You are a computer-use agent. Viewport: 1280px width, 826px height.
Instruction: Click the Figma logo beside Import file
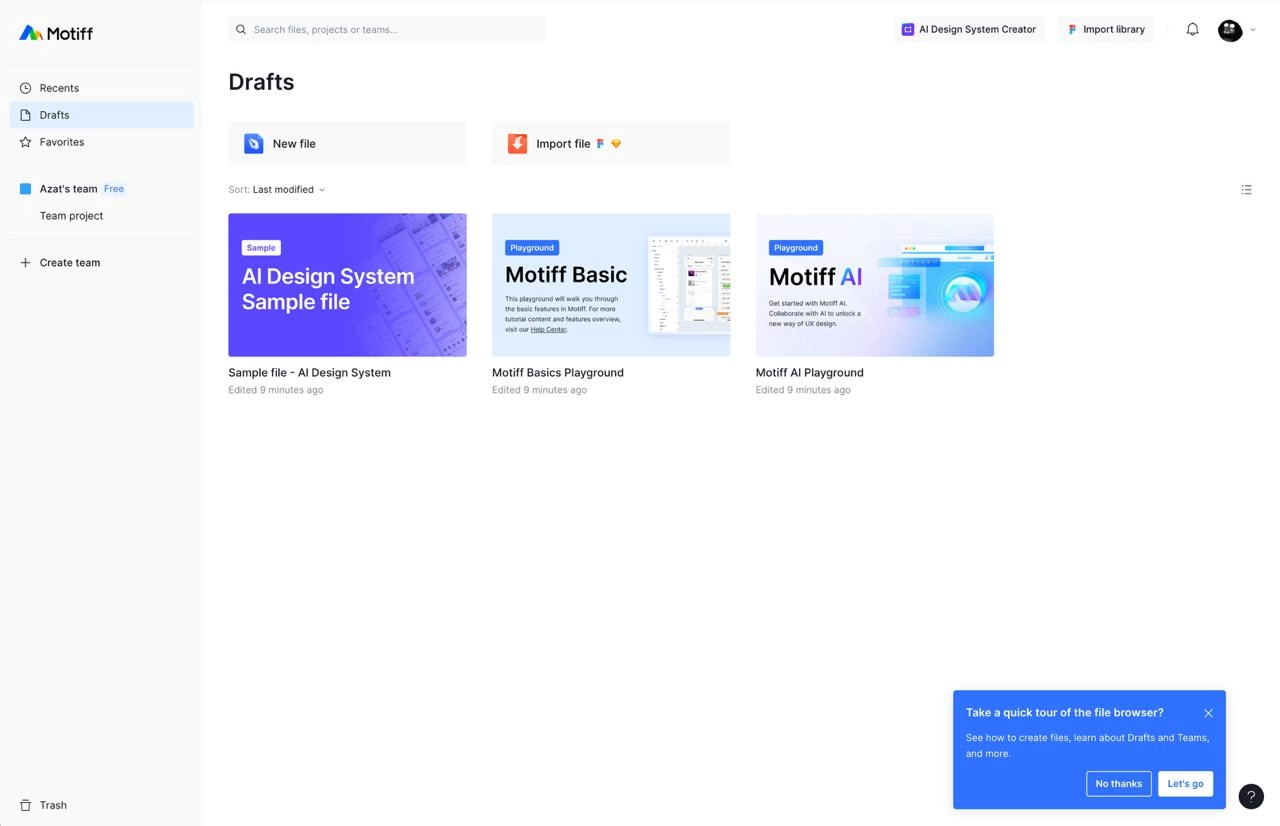point(600,144)
